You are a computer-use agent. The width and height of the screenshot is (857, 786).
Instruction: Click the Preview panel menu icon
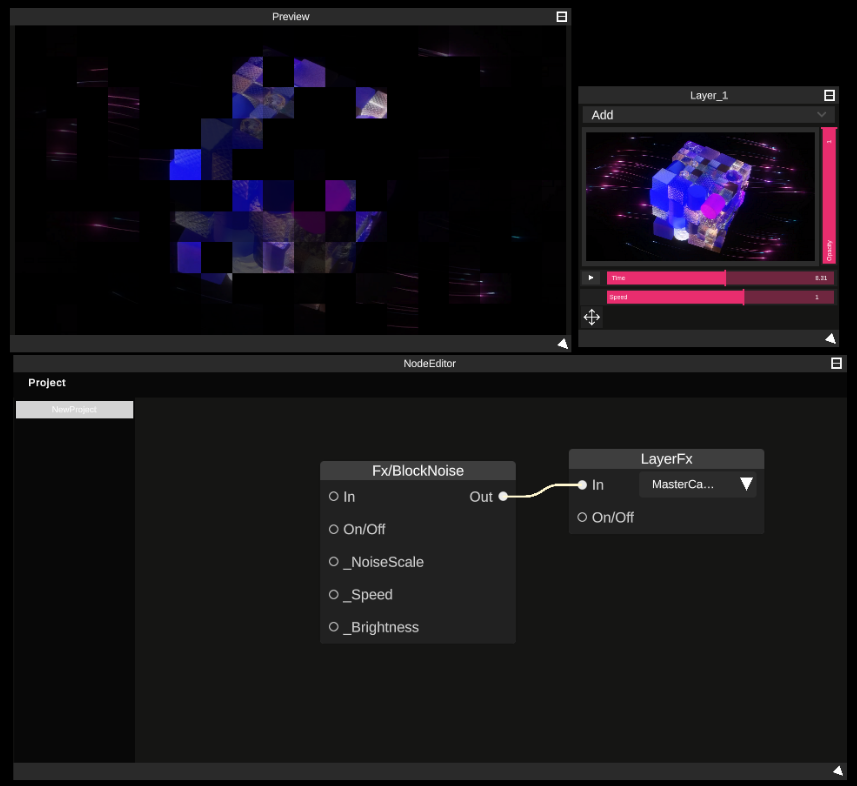[561, 15]
